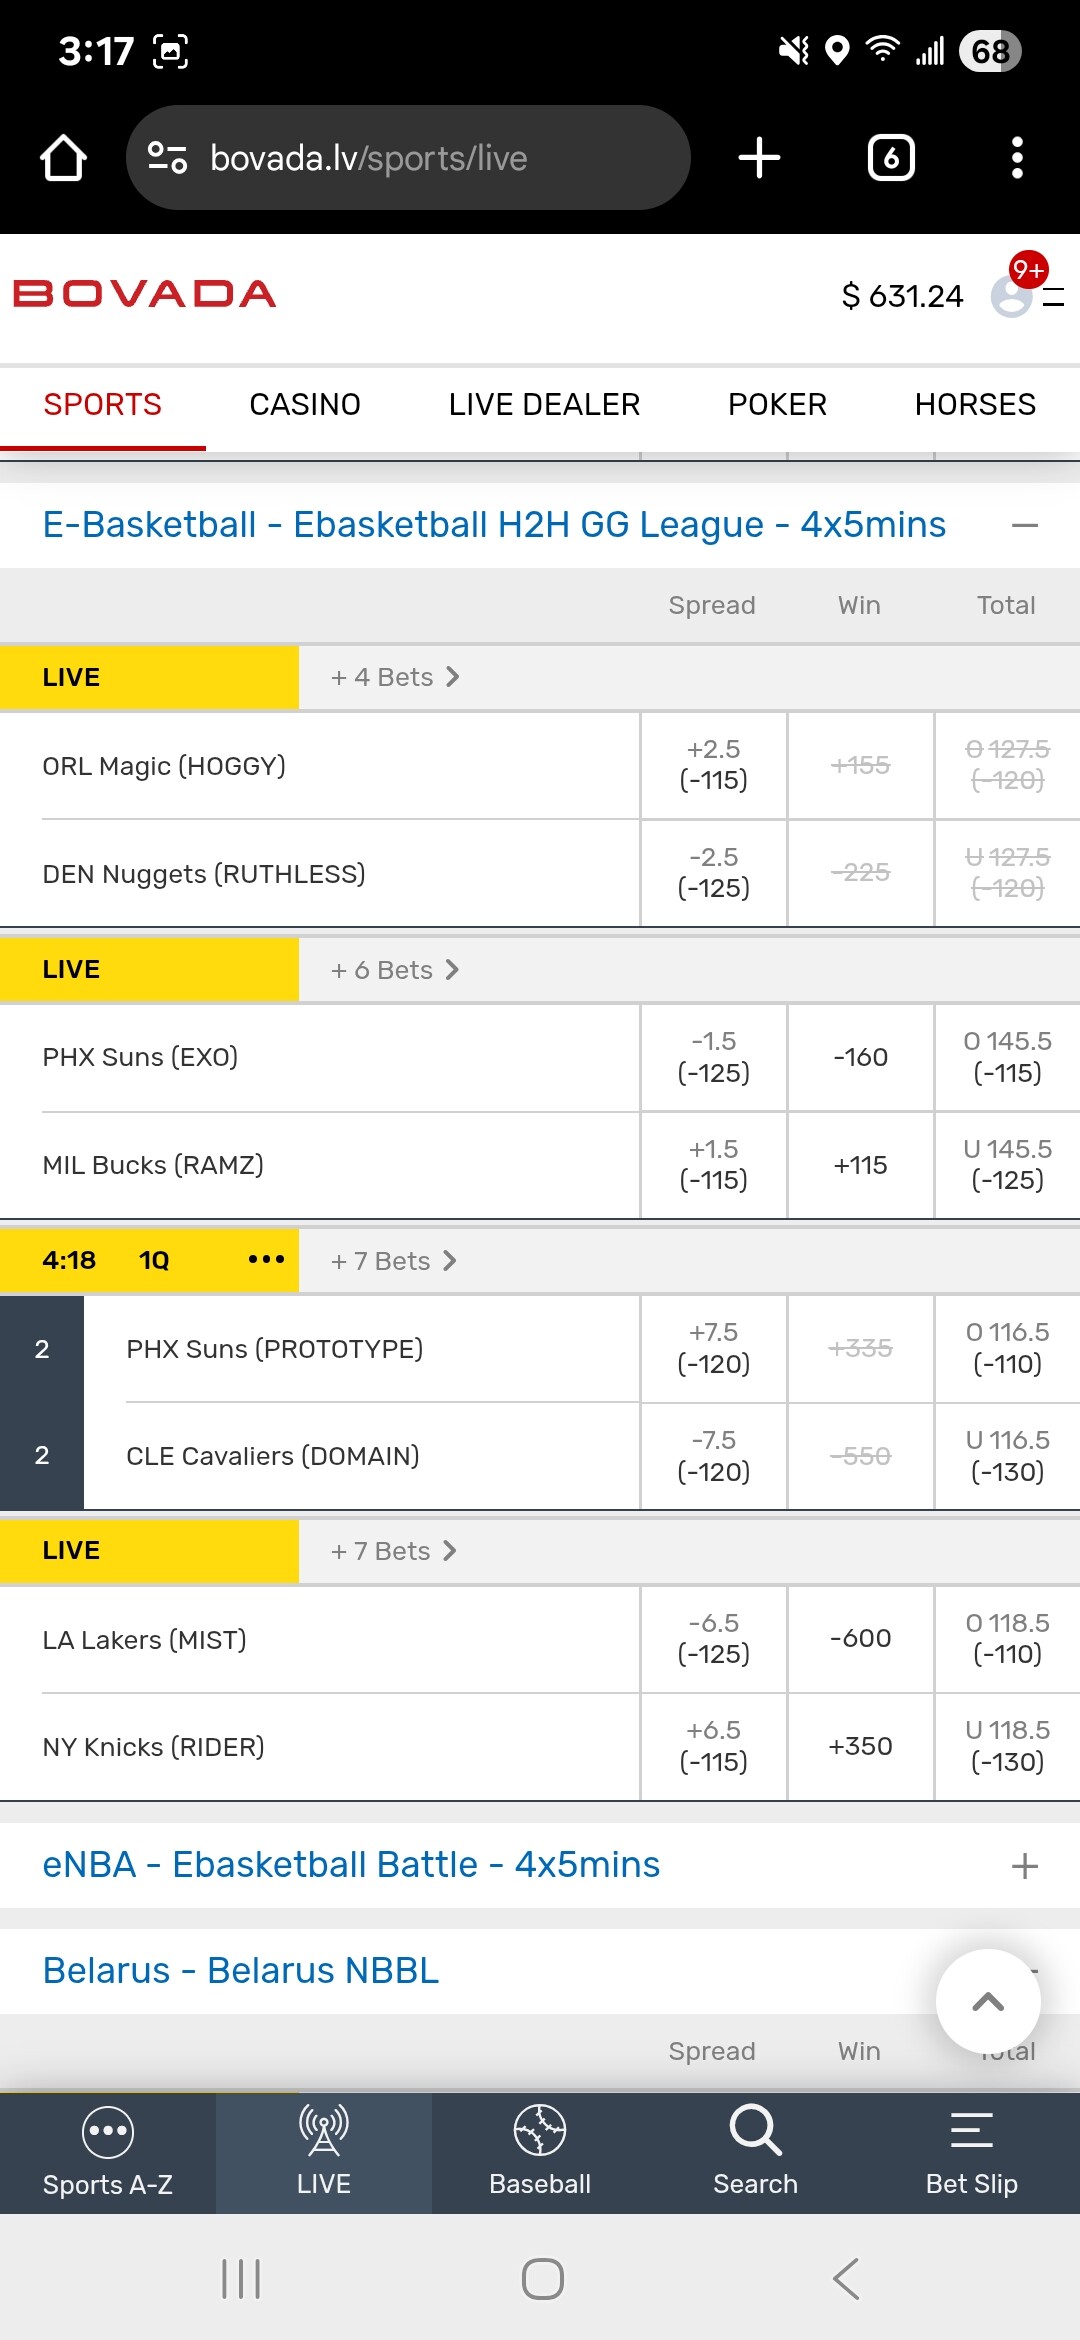Open a new browser tab
Screen dimensions: 1080x2340
(x=759, y=158)
